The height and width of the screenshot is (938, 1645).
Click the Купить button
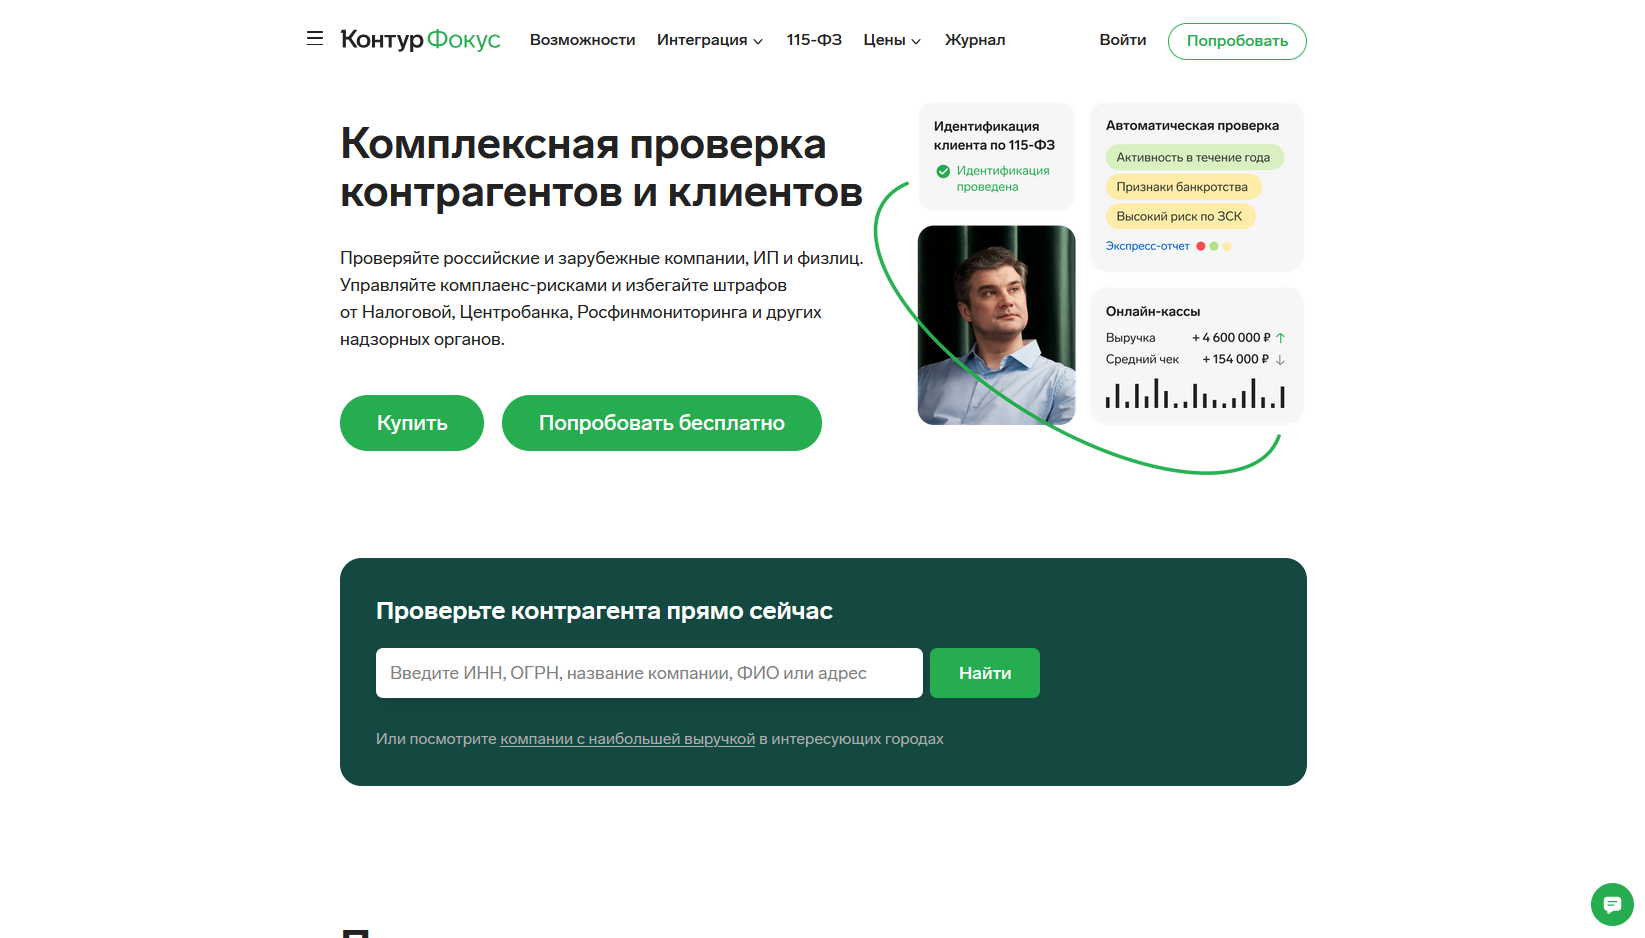point(412,423)
